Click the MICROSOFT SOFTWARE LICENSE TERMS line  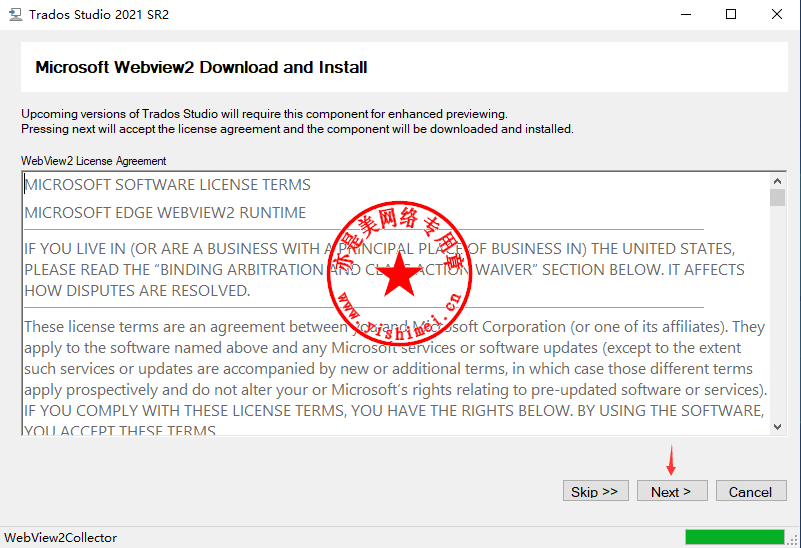(167, 185)
